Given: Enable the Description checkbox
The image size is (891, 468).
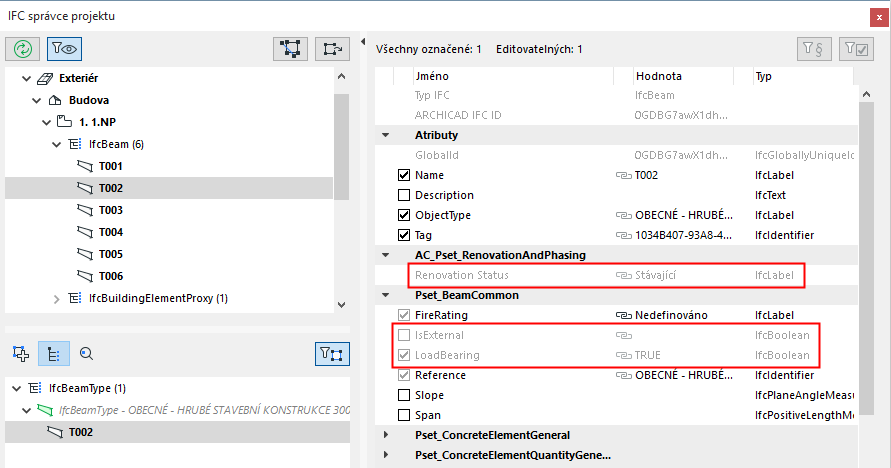Looking at the screenshot, I should click(404, 195).
